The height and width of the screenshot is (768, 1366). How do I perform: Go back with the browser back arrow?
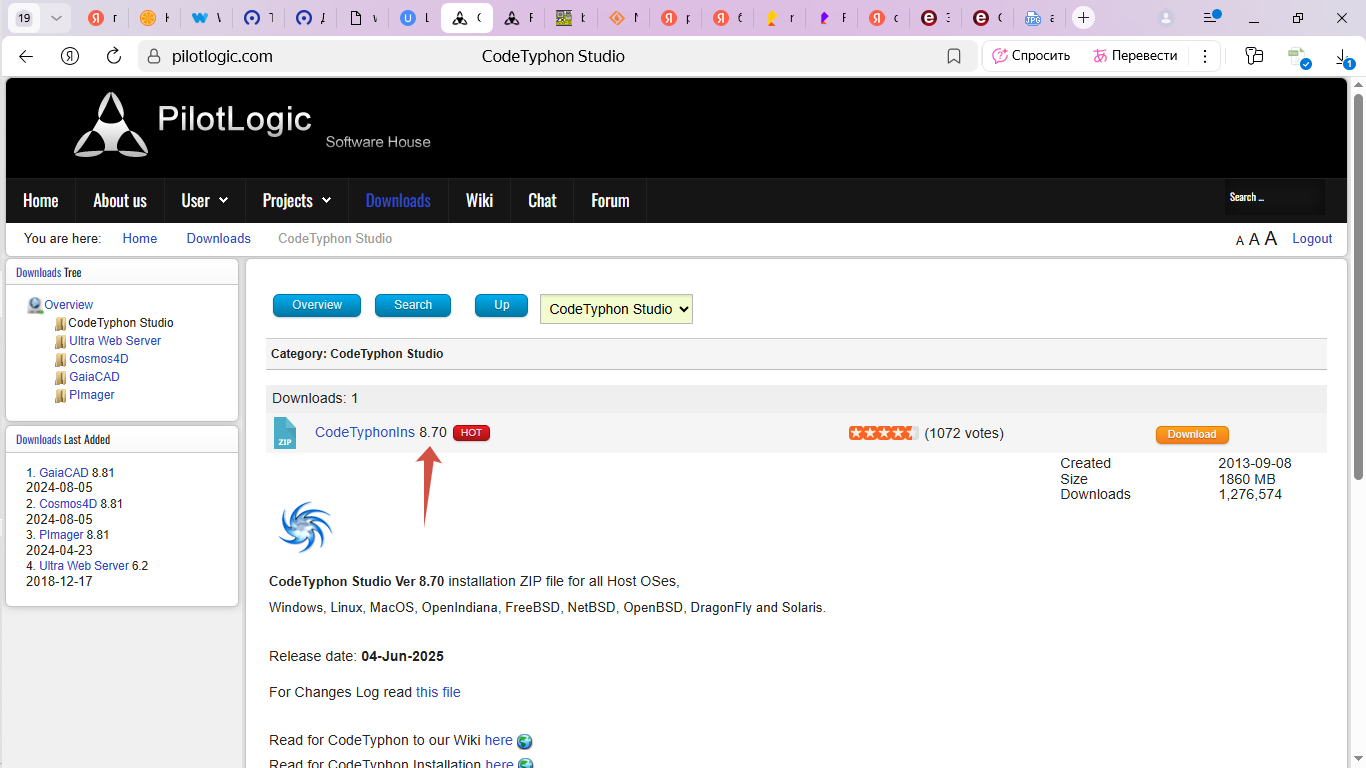click(26, 56)
